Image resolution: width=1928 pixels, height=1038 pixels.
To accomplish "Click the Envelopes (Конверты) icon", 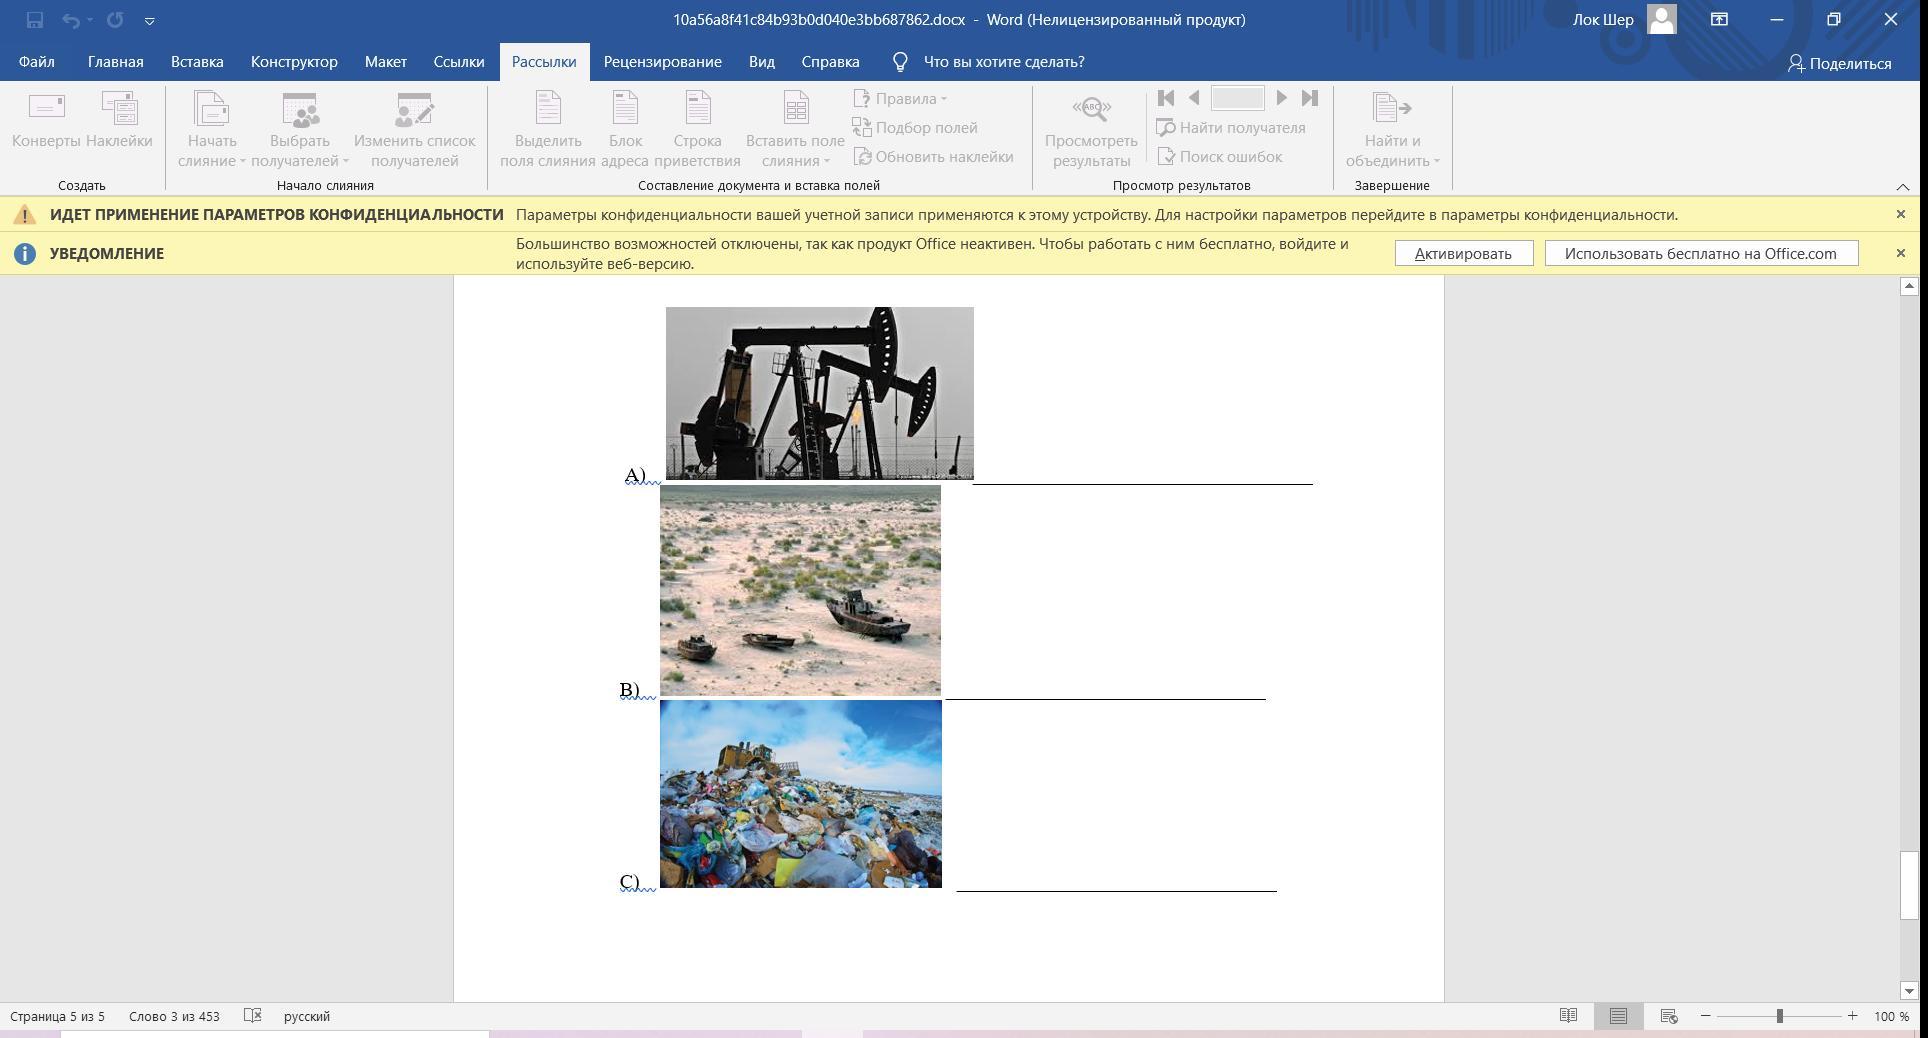I will pos(46,122).
